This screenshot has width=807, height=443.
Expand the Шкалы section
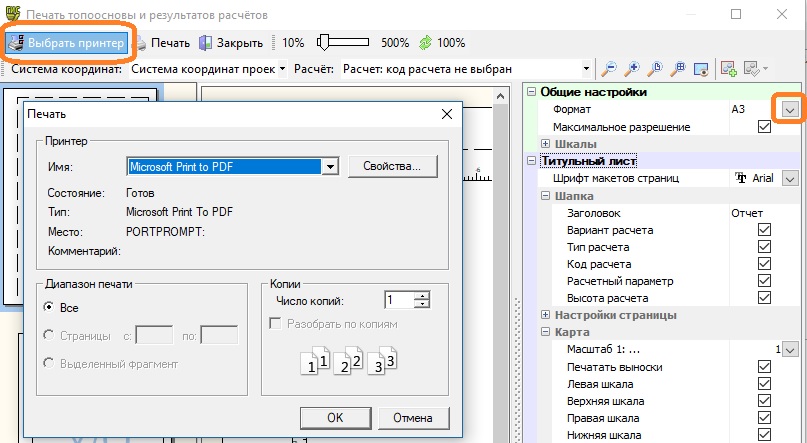(545, 144)
